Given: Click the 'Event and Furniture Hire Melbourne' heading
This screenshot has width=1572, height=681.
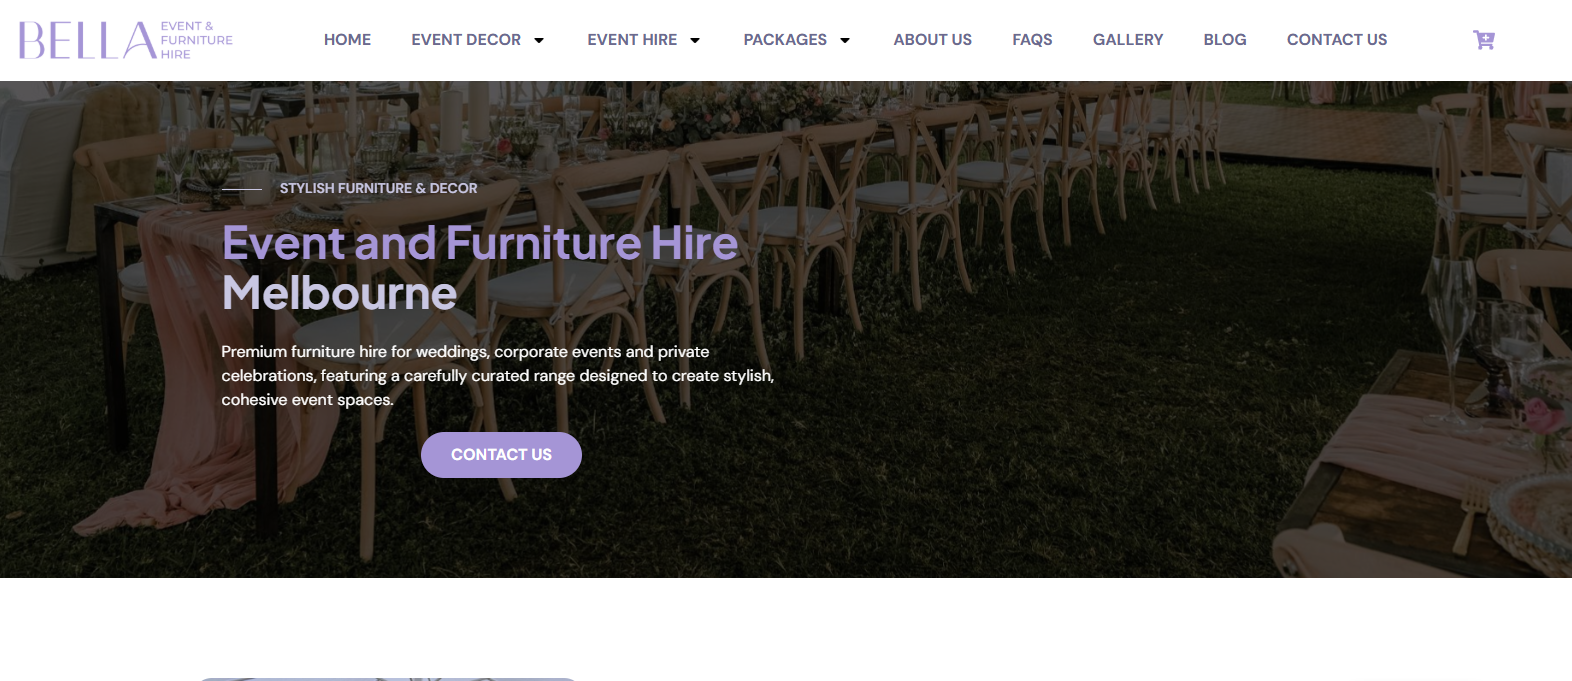Looking at the screenshot, I should pos(480,244).
